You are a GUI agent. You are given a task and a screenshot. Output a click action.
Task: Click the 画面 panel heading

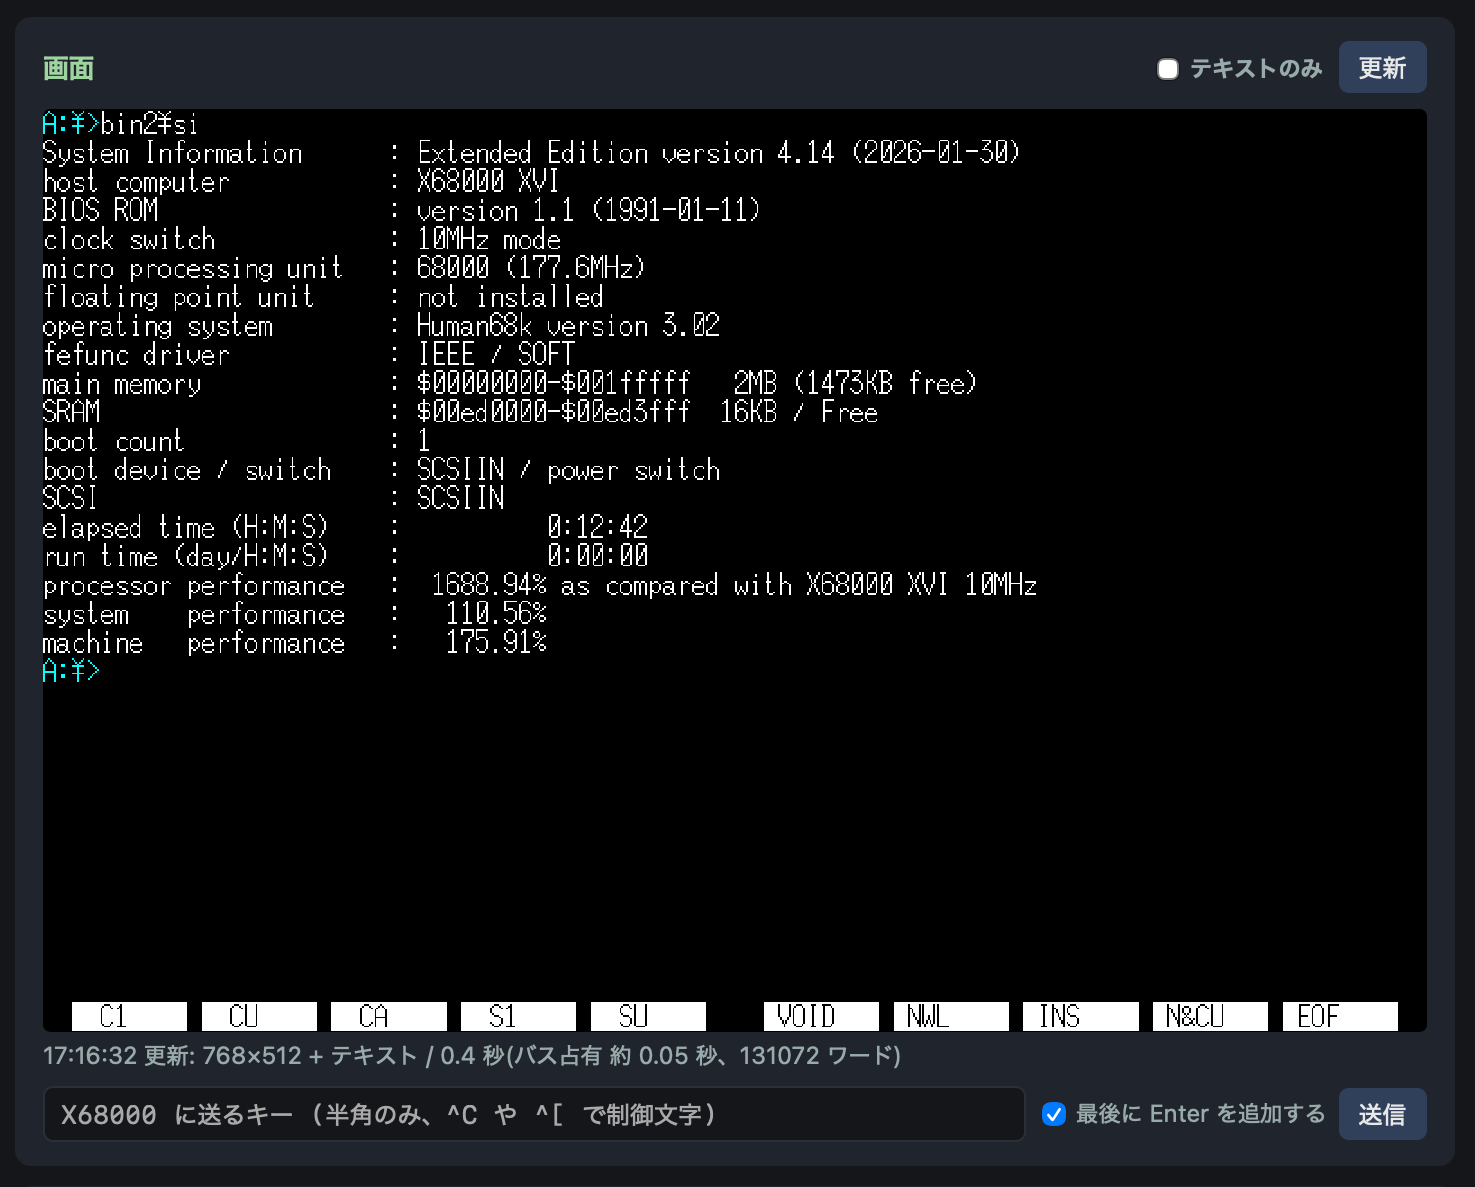pos(68,69)
